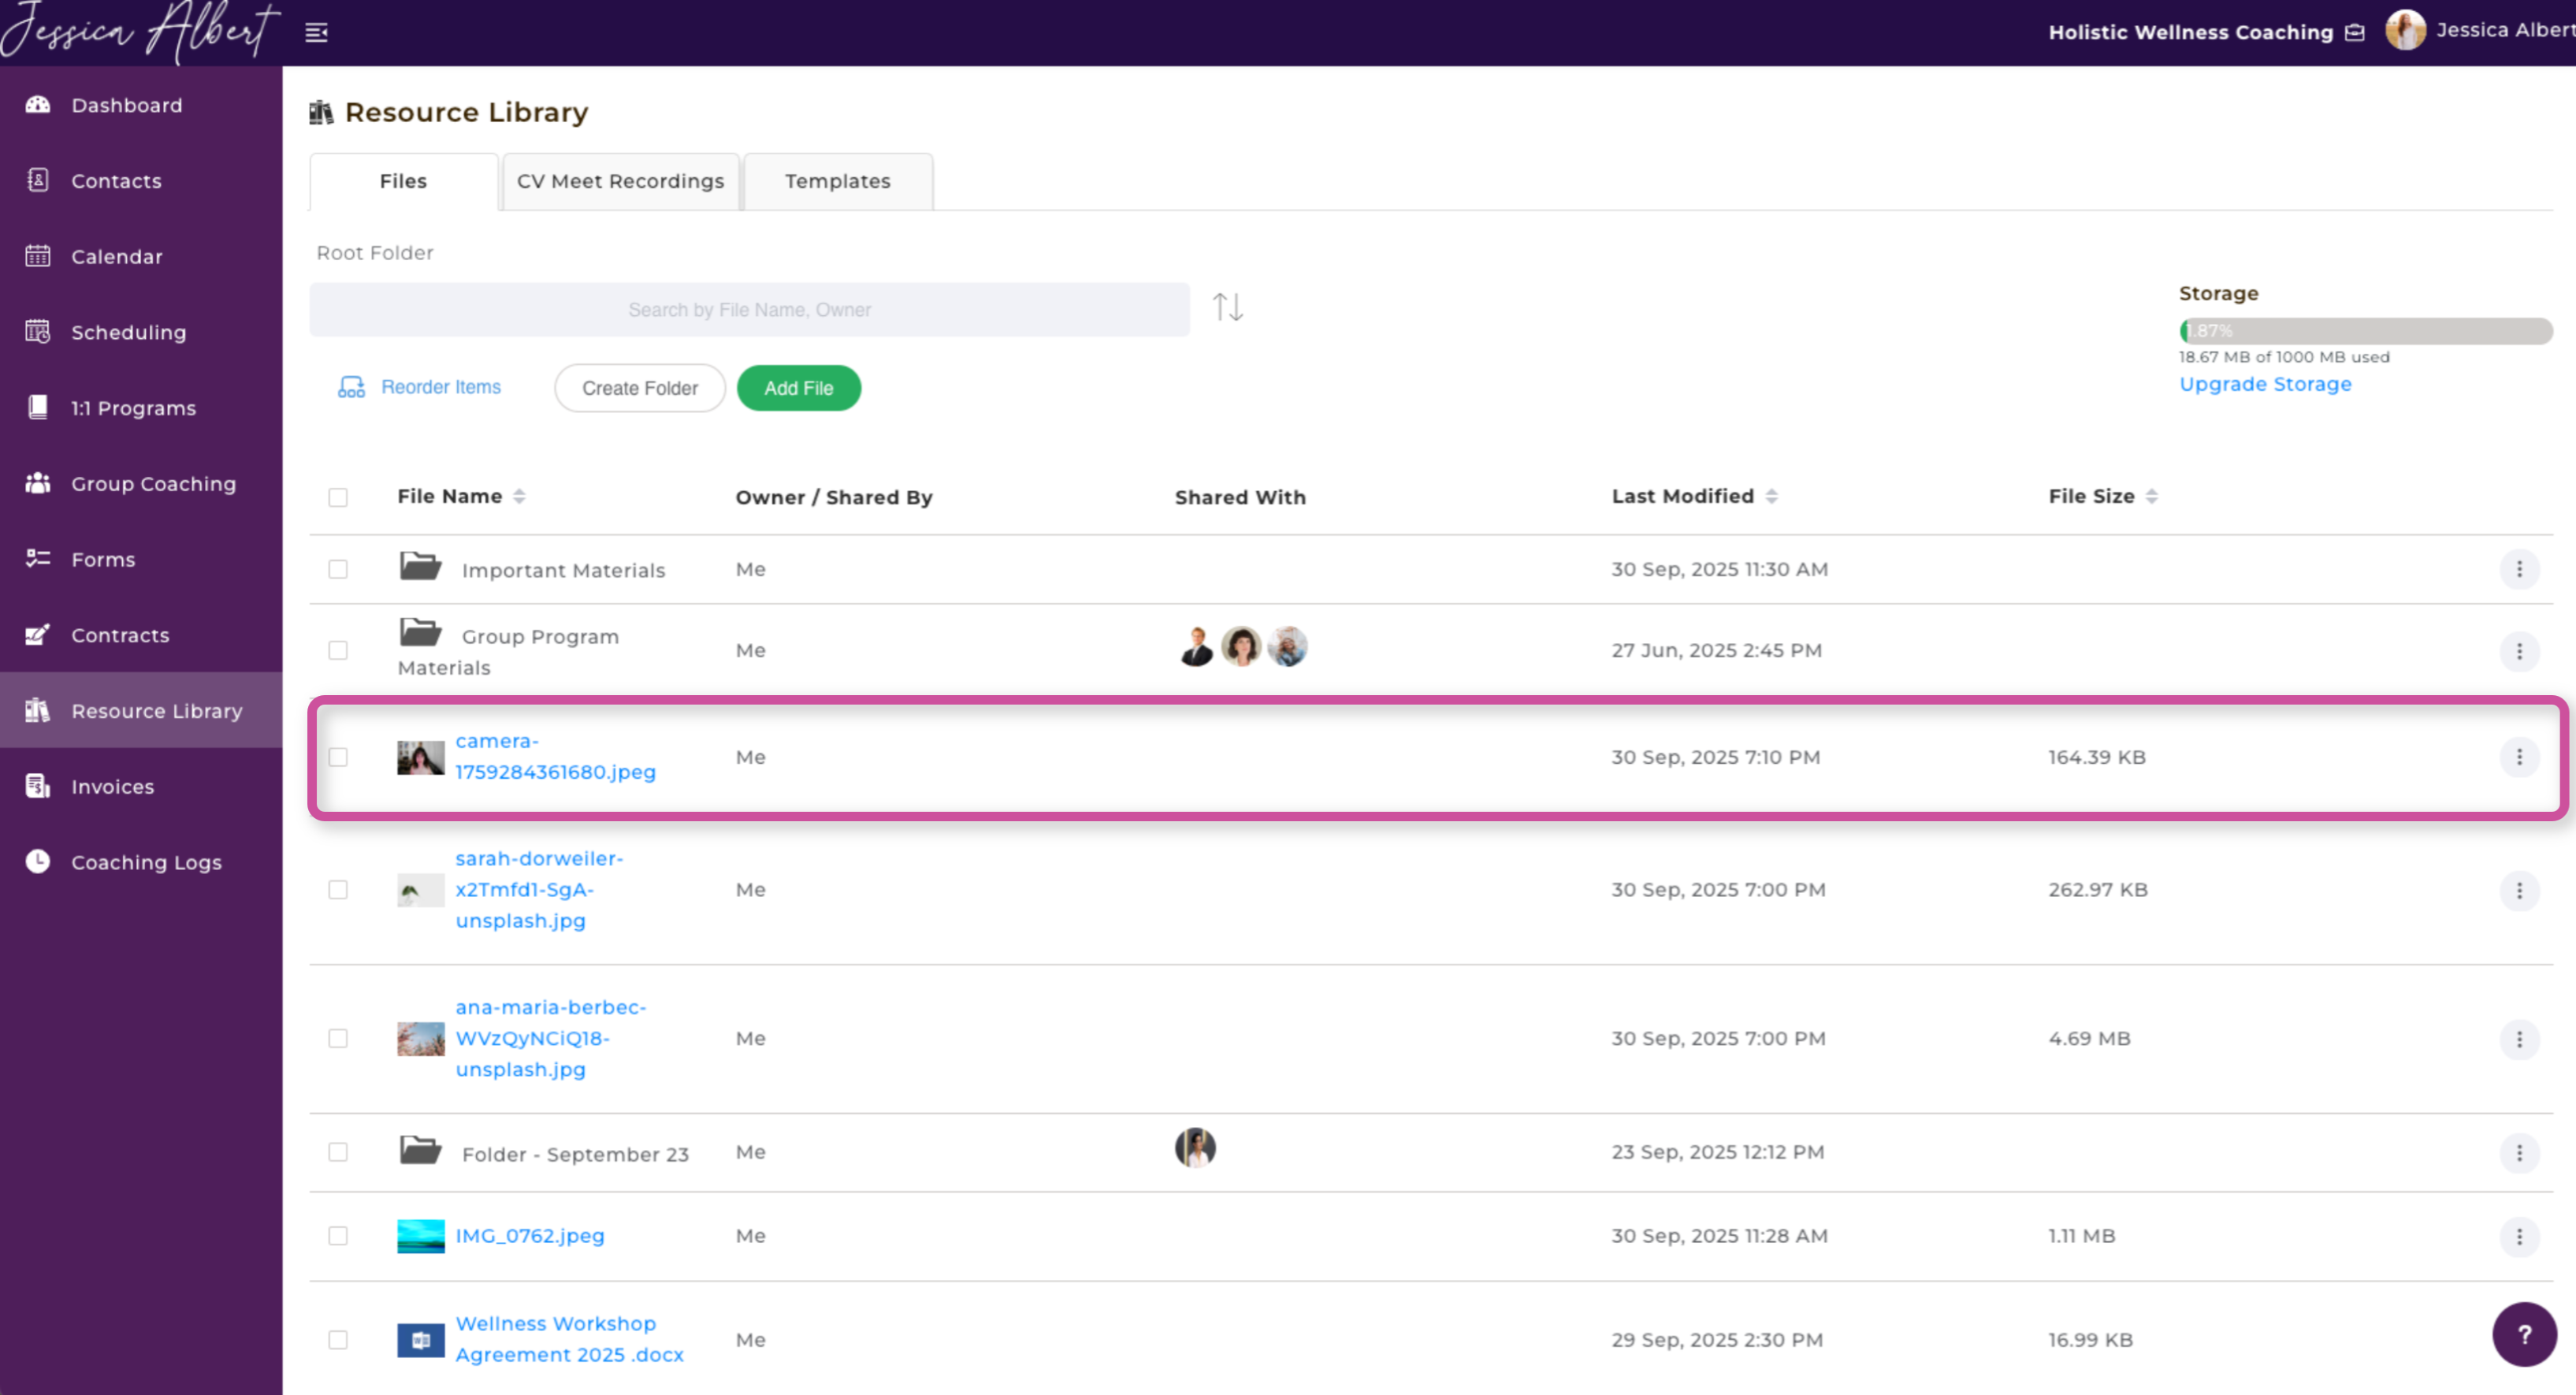
Task: Focus the file name search field
Action: click(749, 310)
